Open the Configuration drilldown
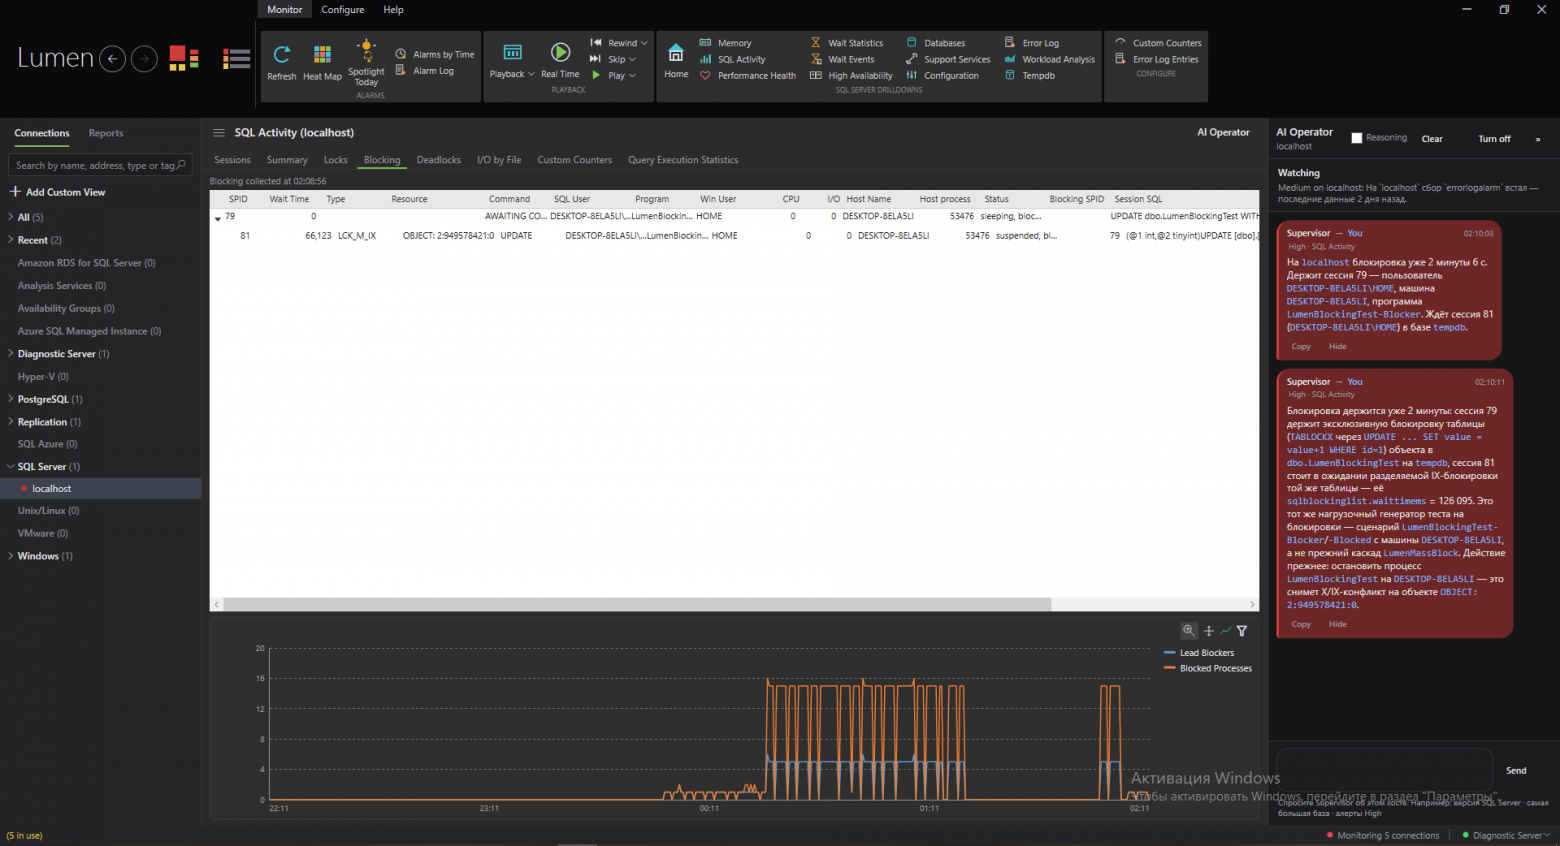1560x846 pixels. pyautogui.click(x=942, y=75)
